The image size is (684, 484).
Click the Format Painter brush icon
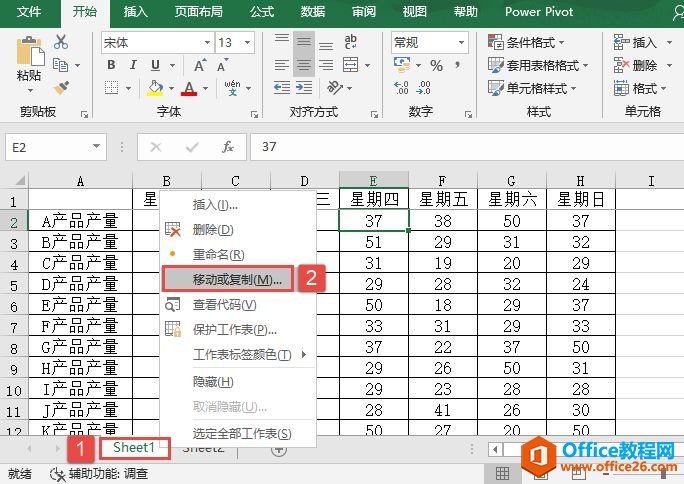click(x=61, y=88)
